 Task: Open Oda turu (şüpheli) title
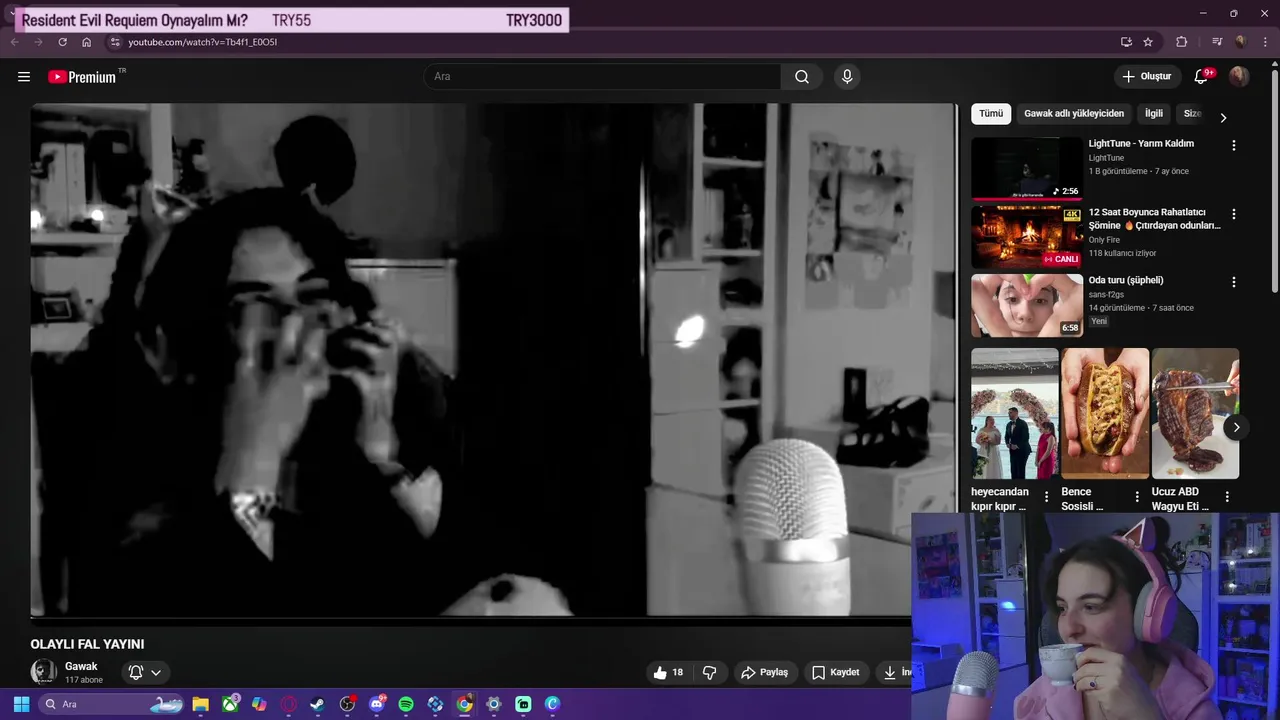tap(1126, 281)
